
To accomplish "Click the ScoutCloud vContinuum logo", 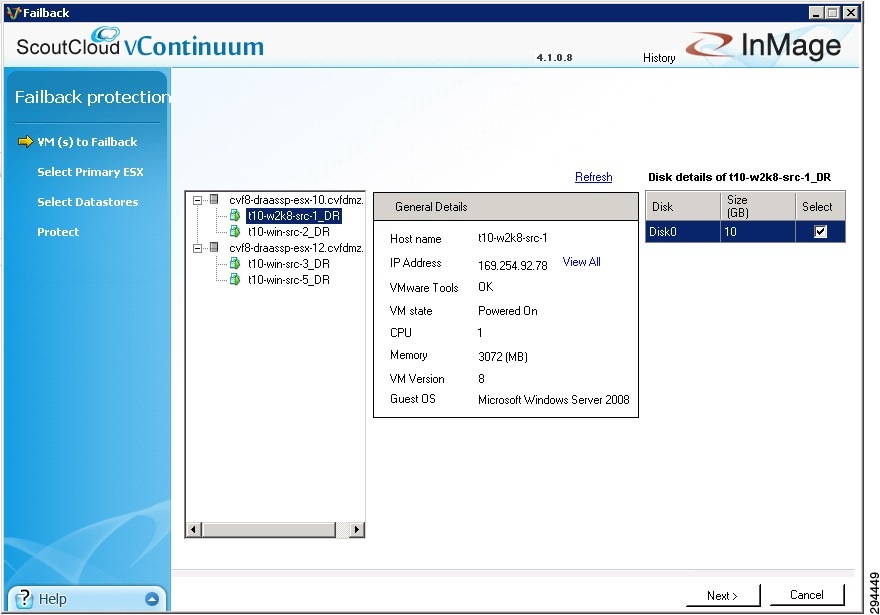I will [x=140, y=43].
